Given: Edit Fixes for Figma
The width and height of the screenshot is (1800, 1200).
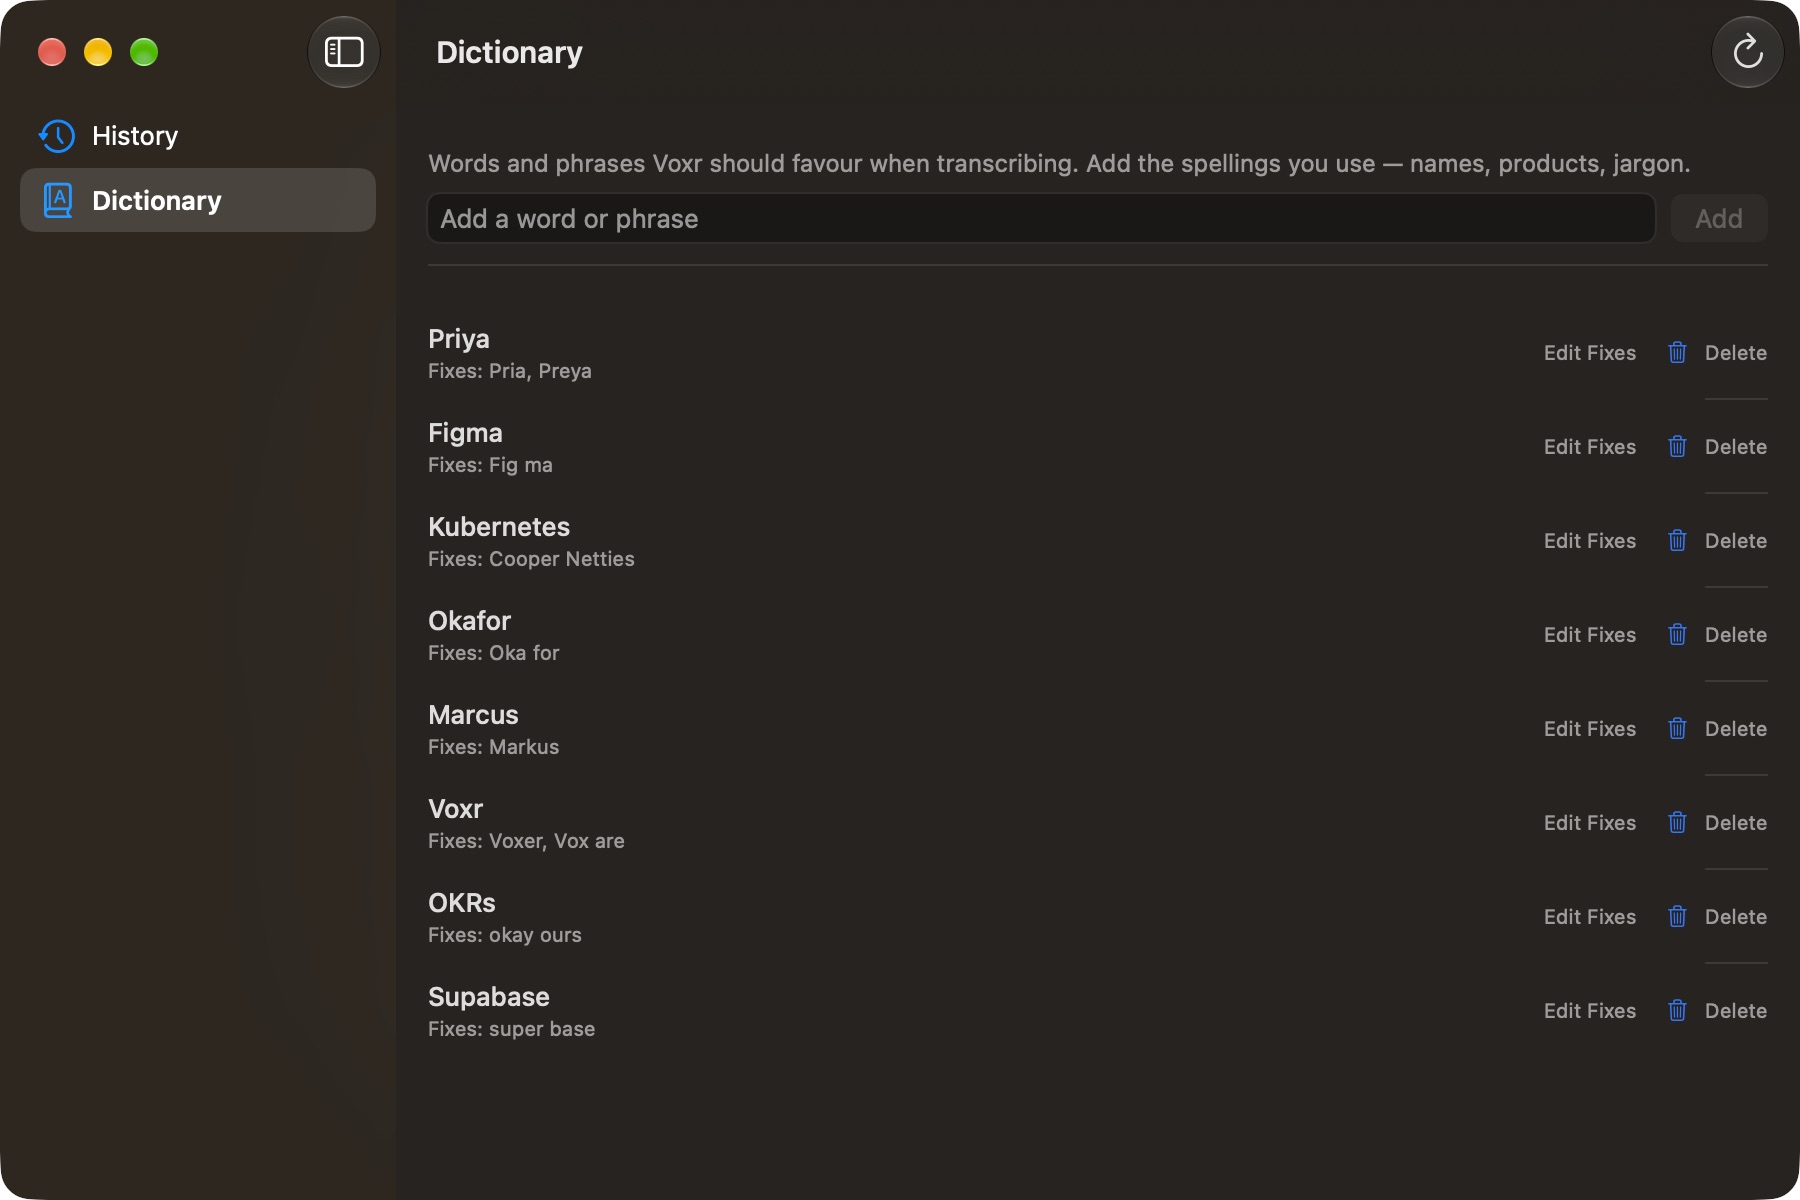Looking at the screenshot, I should [x=1590, y=447].
